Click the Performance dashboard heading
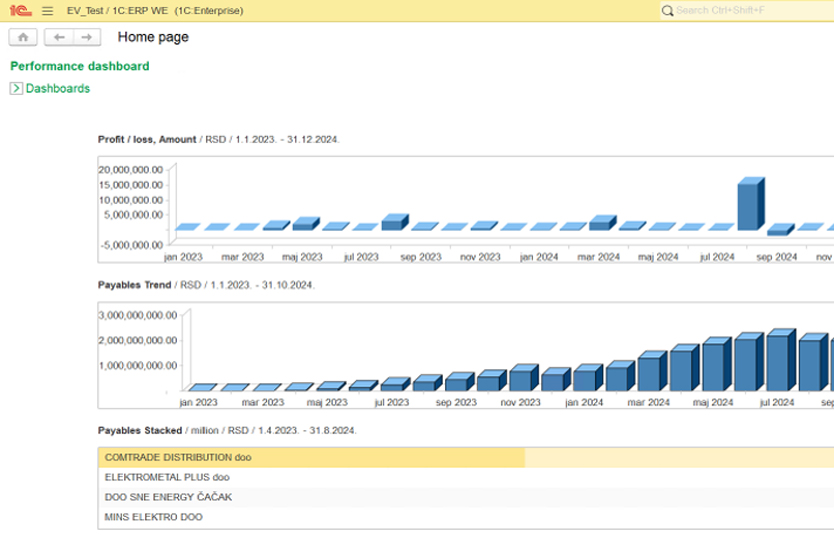 click(x=80, y=66)
